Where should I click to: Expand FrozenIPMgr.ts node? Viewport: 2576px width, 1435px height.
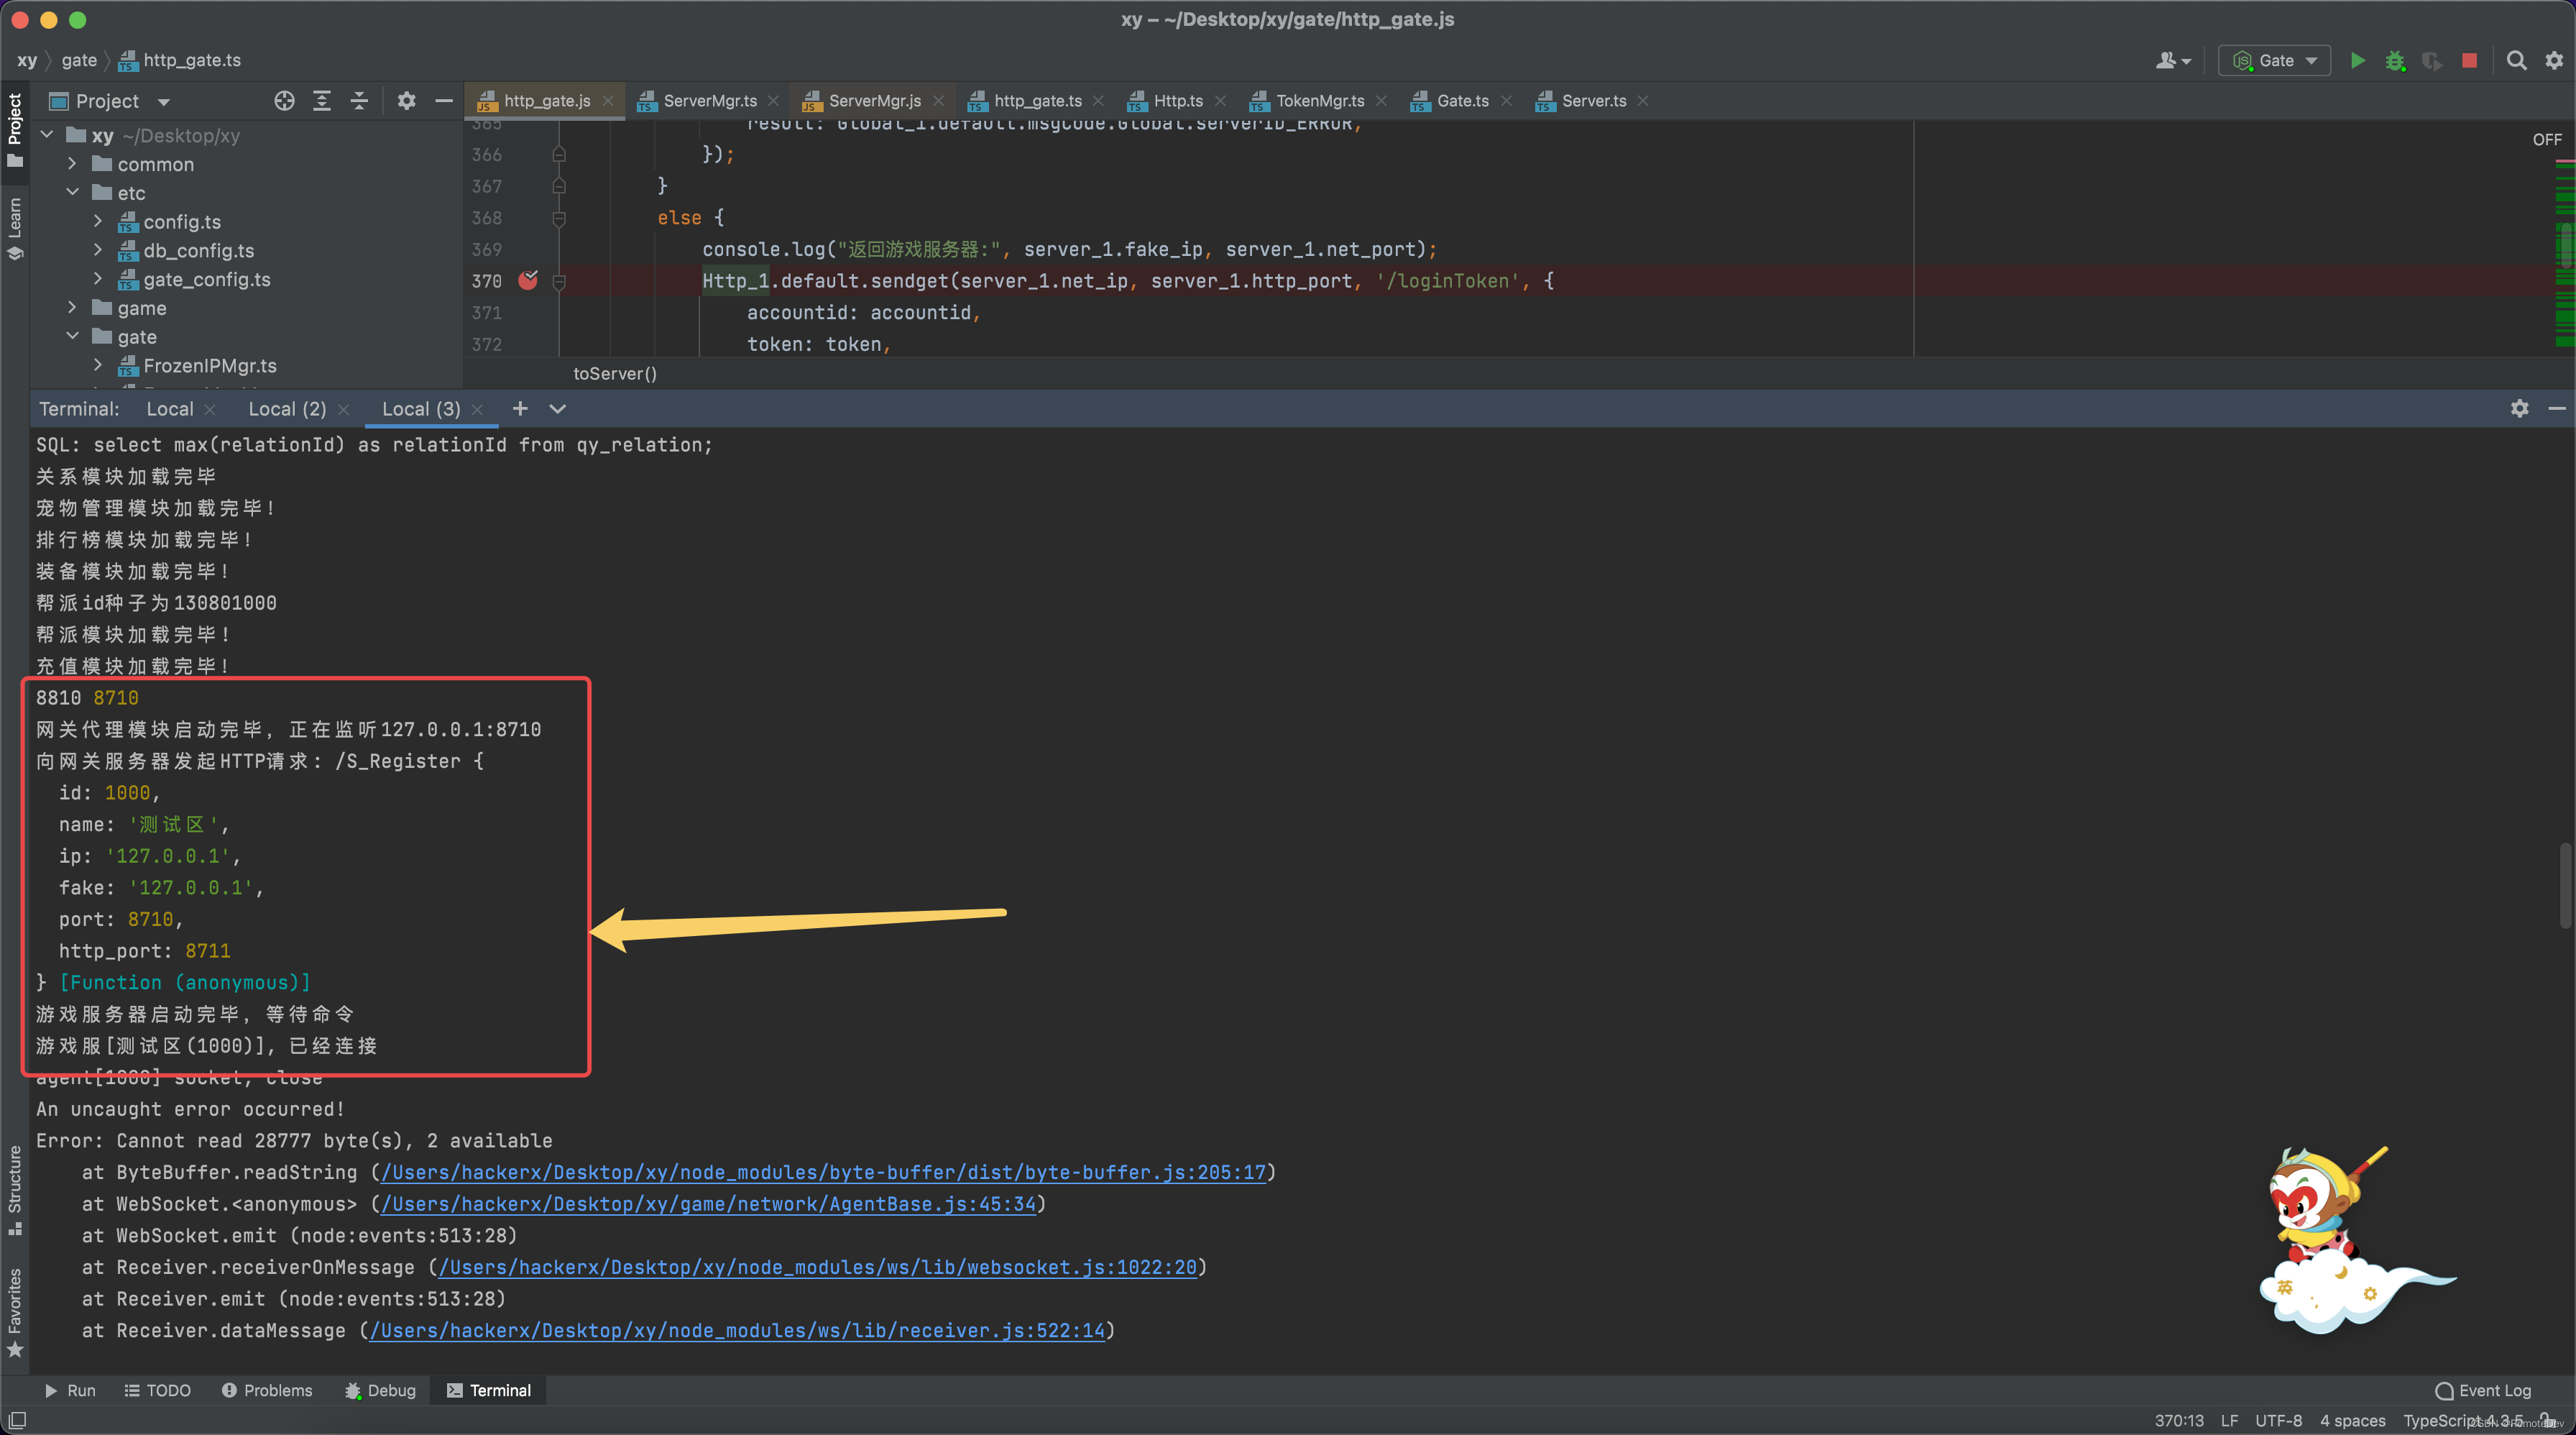(98, 365)
